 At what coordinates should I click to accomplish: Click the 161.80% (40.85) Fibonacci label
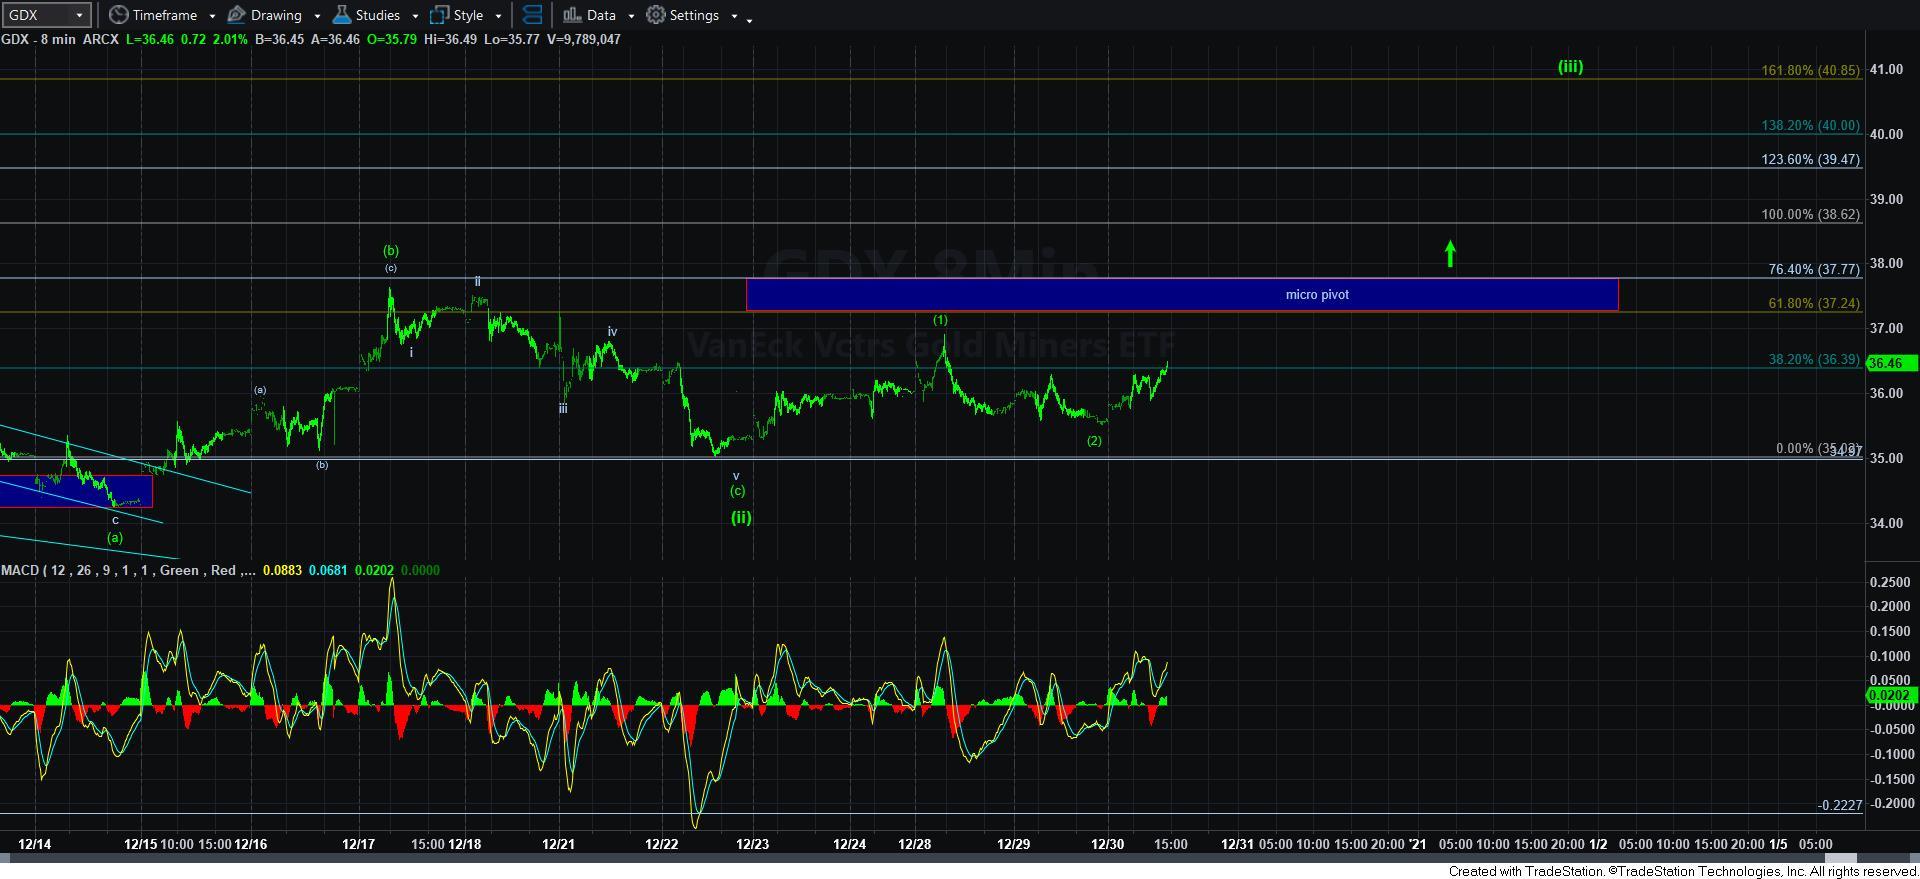1810,71
